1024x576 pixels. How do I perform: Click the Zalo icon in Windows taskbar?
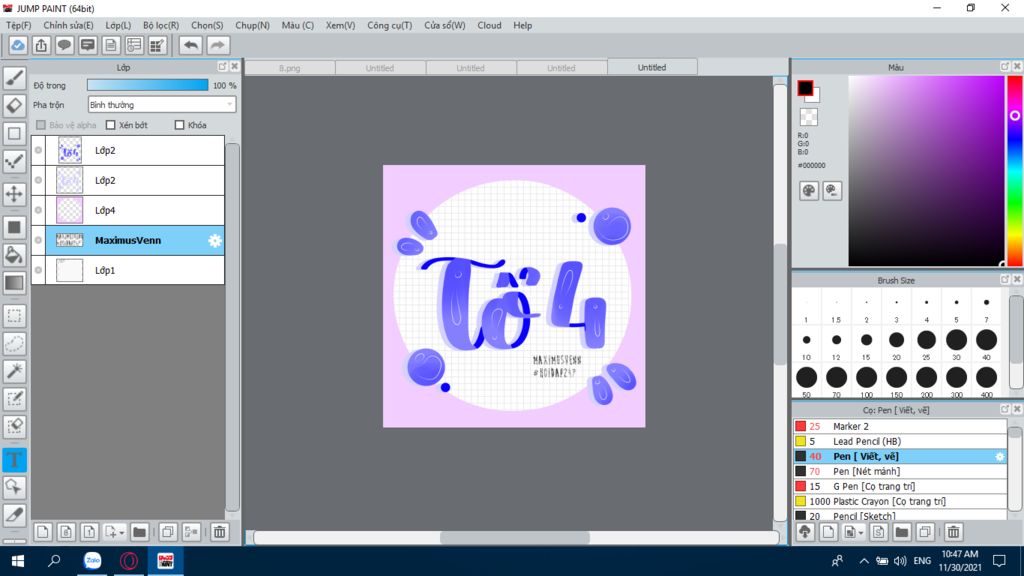click(x=93, y=560)
